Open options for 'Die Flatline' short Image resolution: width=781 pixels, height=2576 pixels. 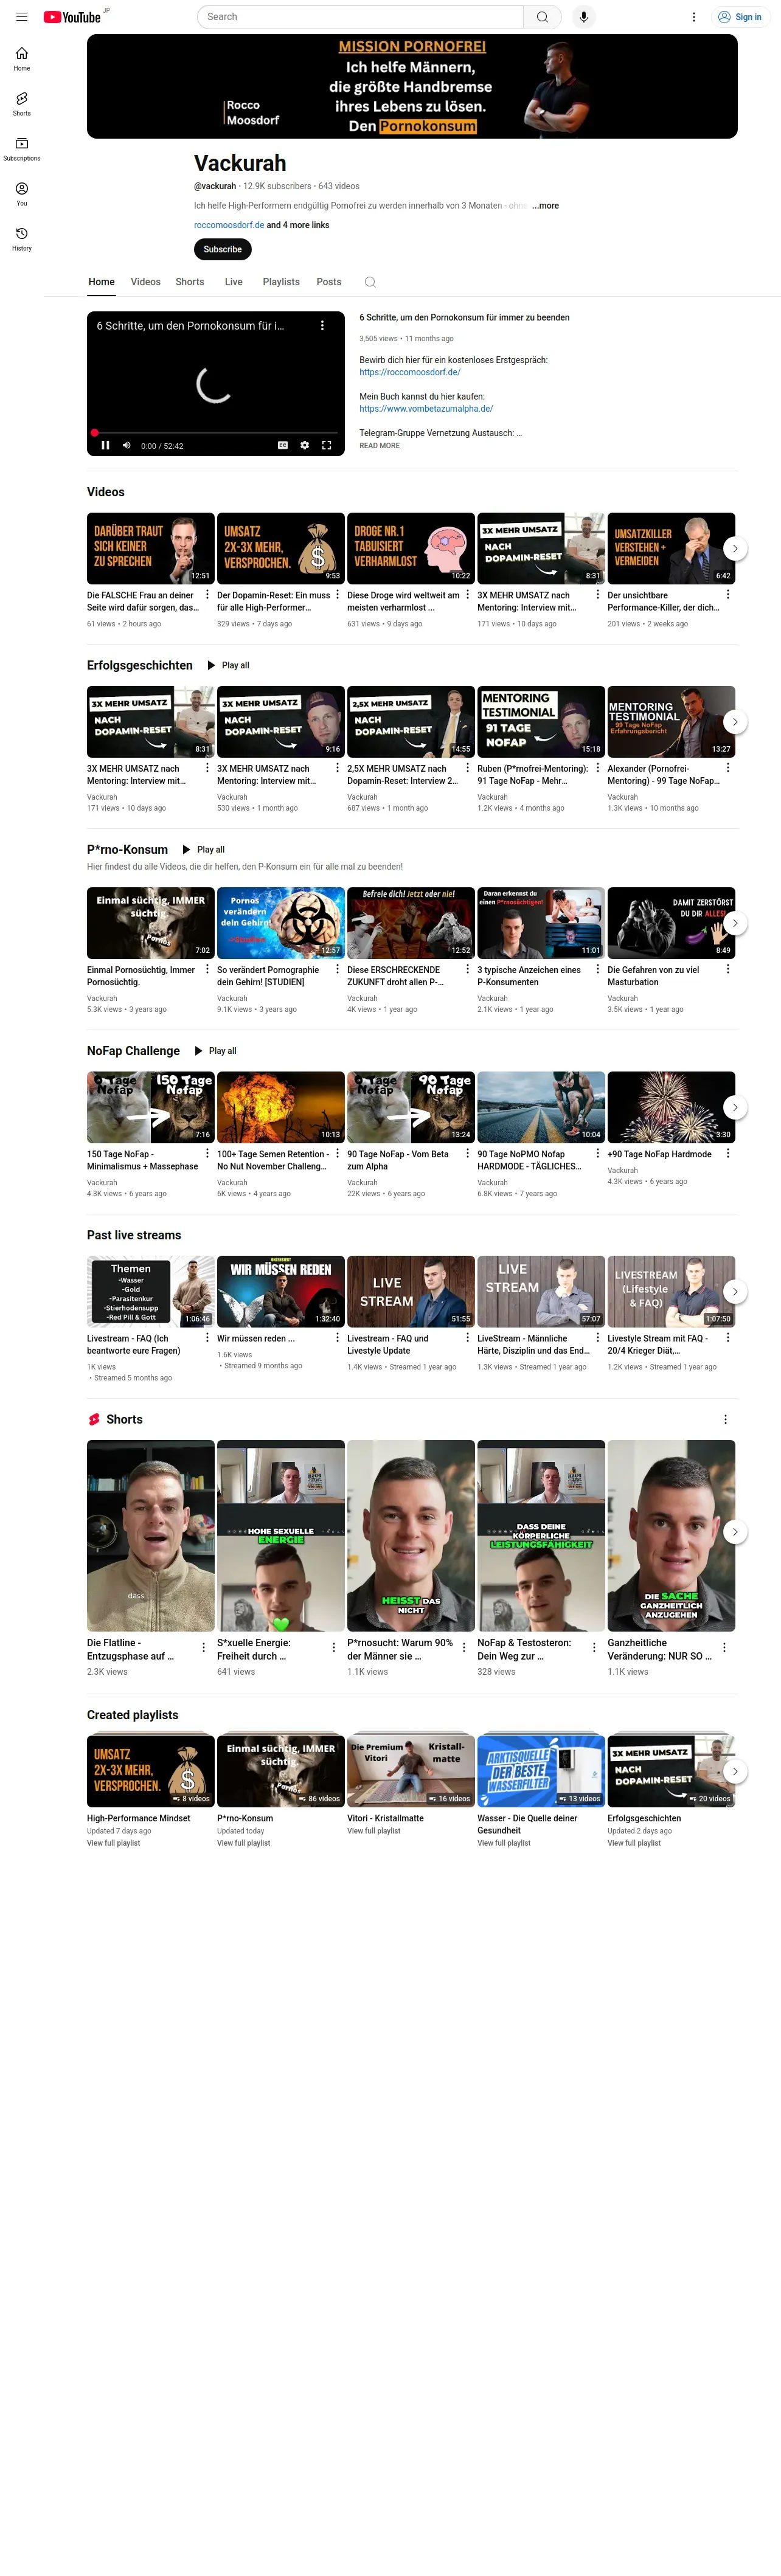[204, 1647]
